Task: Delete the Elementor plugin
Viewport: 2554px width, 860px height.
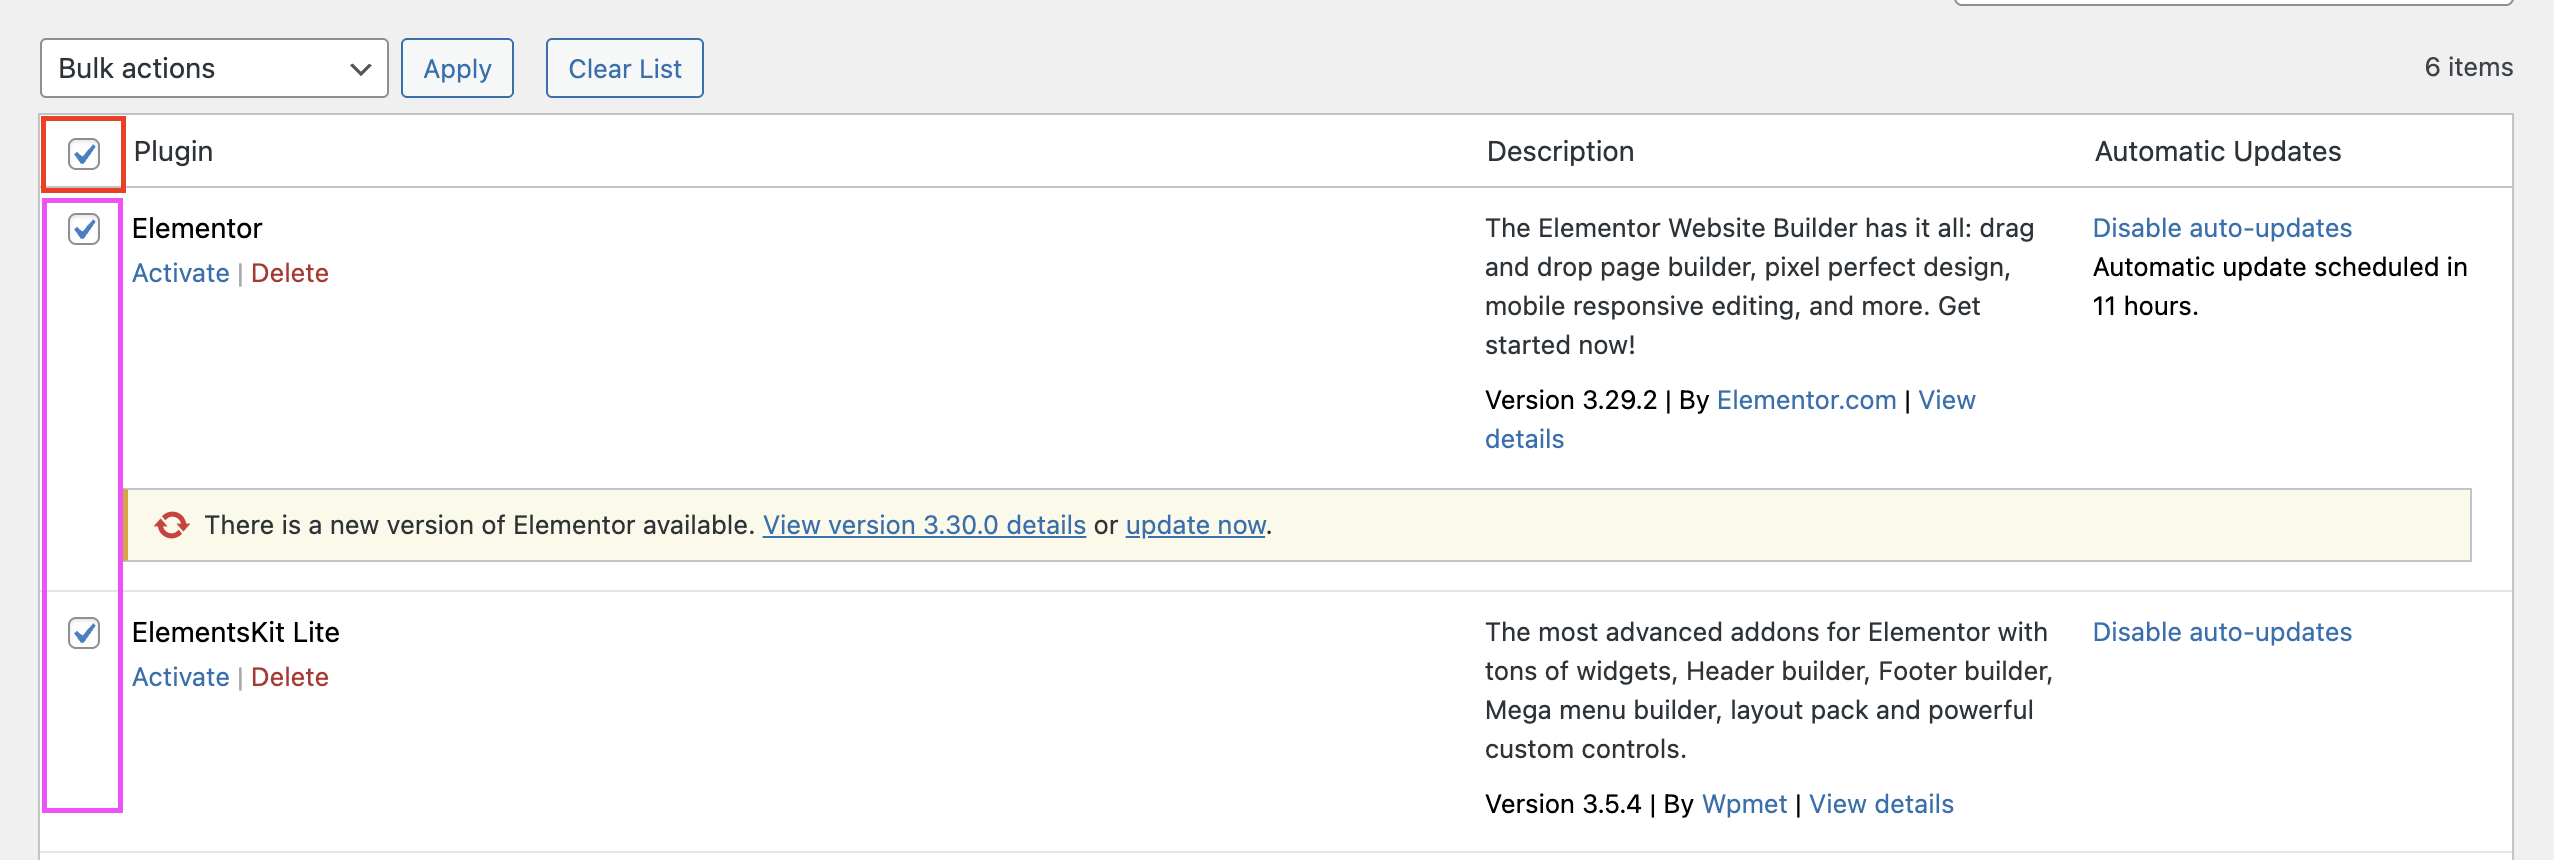Action: point(289,273)
